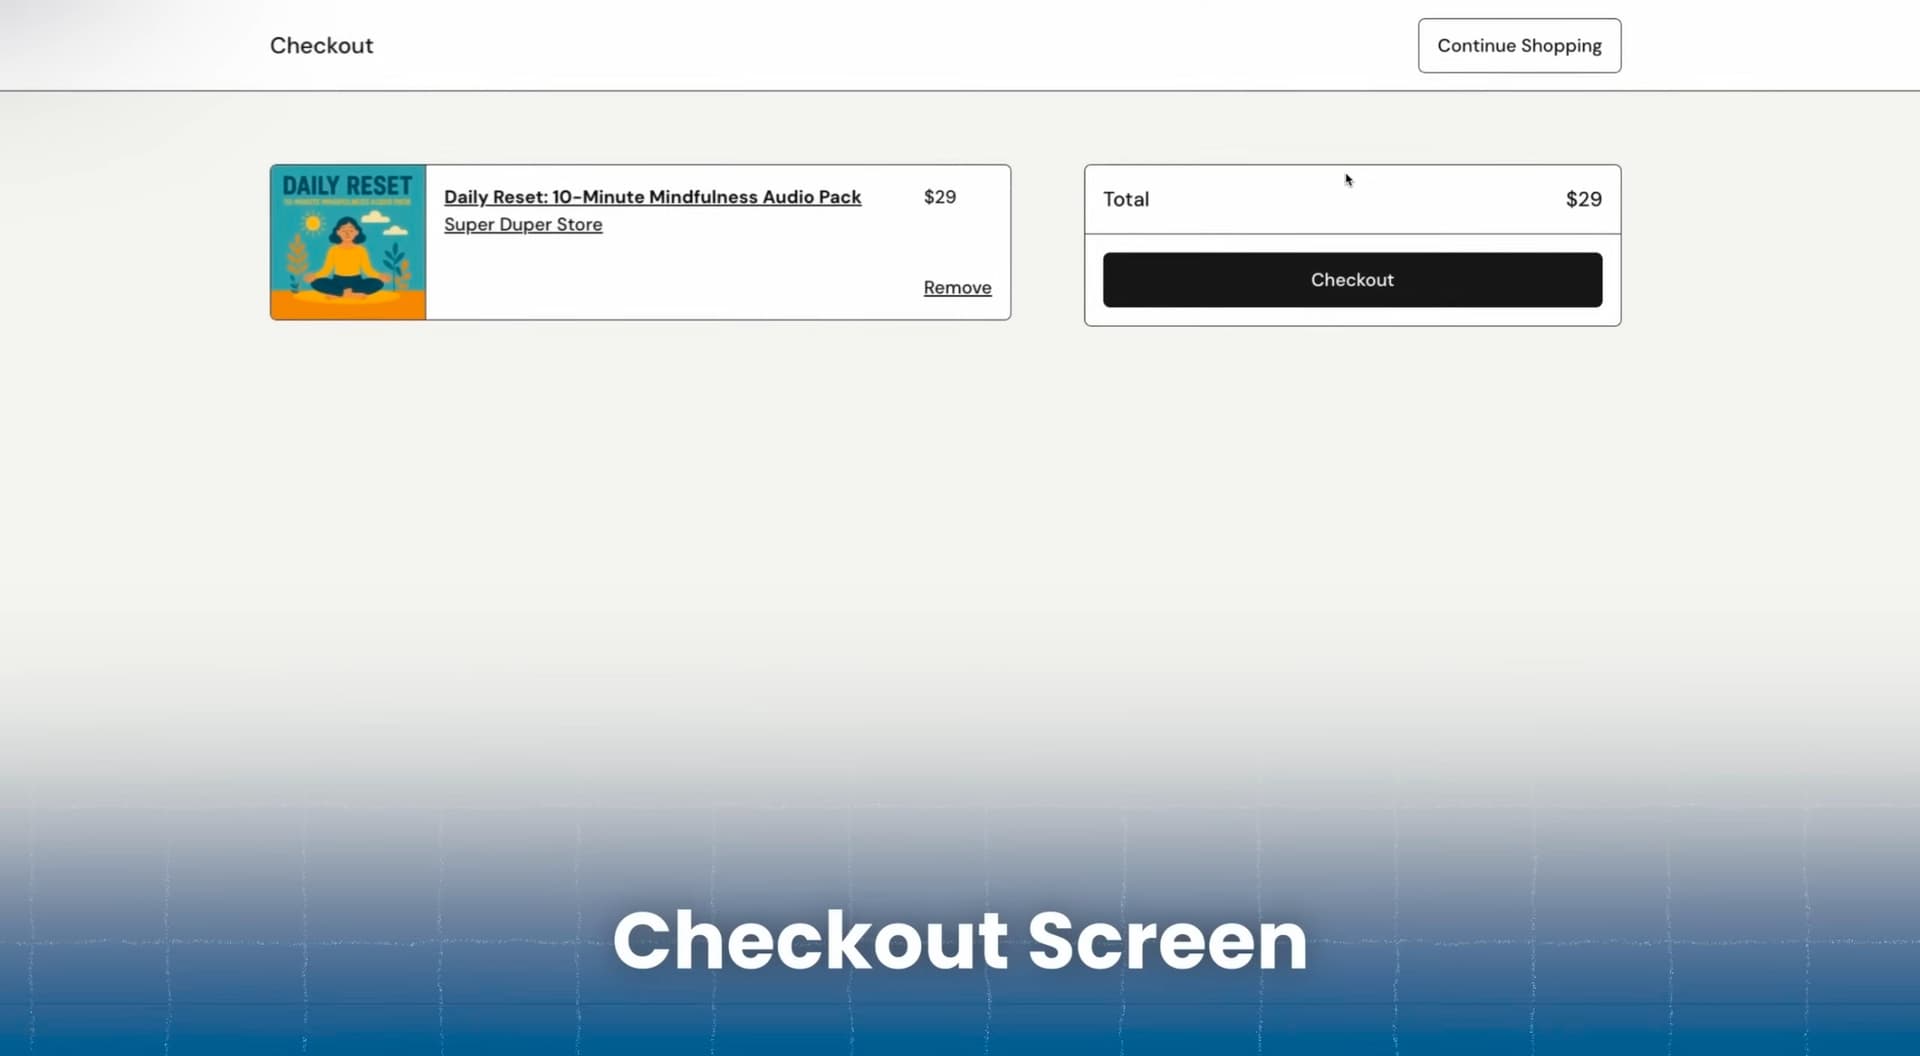This screenshot has width=1920, height=1056.
Task: Click the sun graphic on the cover art
Action: (x=312, y=224)
